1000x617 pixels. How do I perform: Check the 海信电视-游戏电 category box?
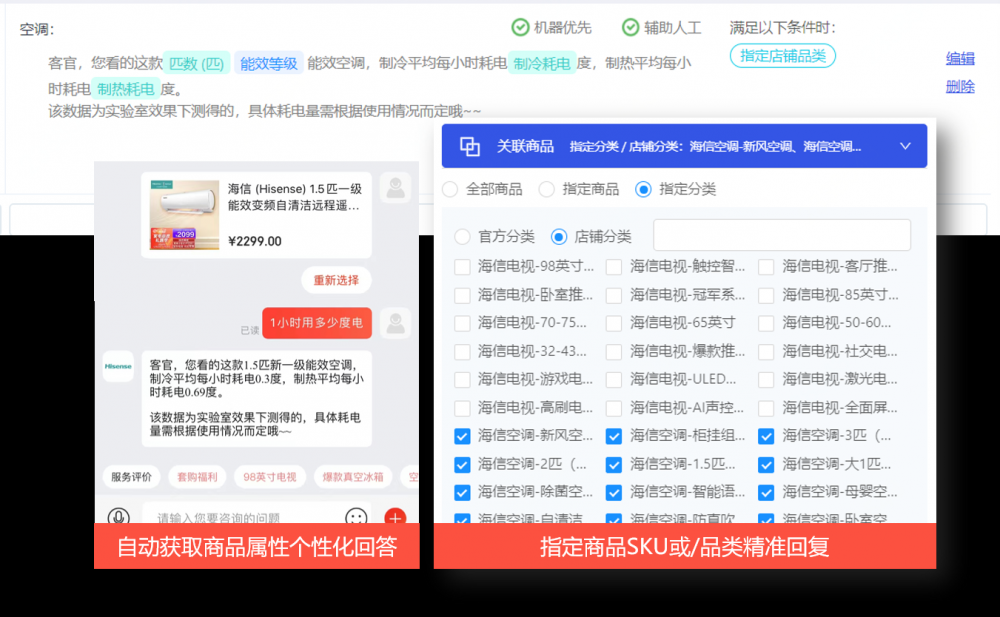point(462,380)
